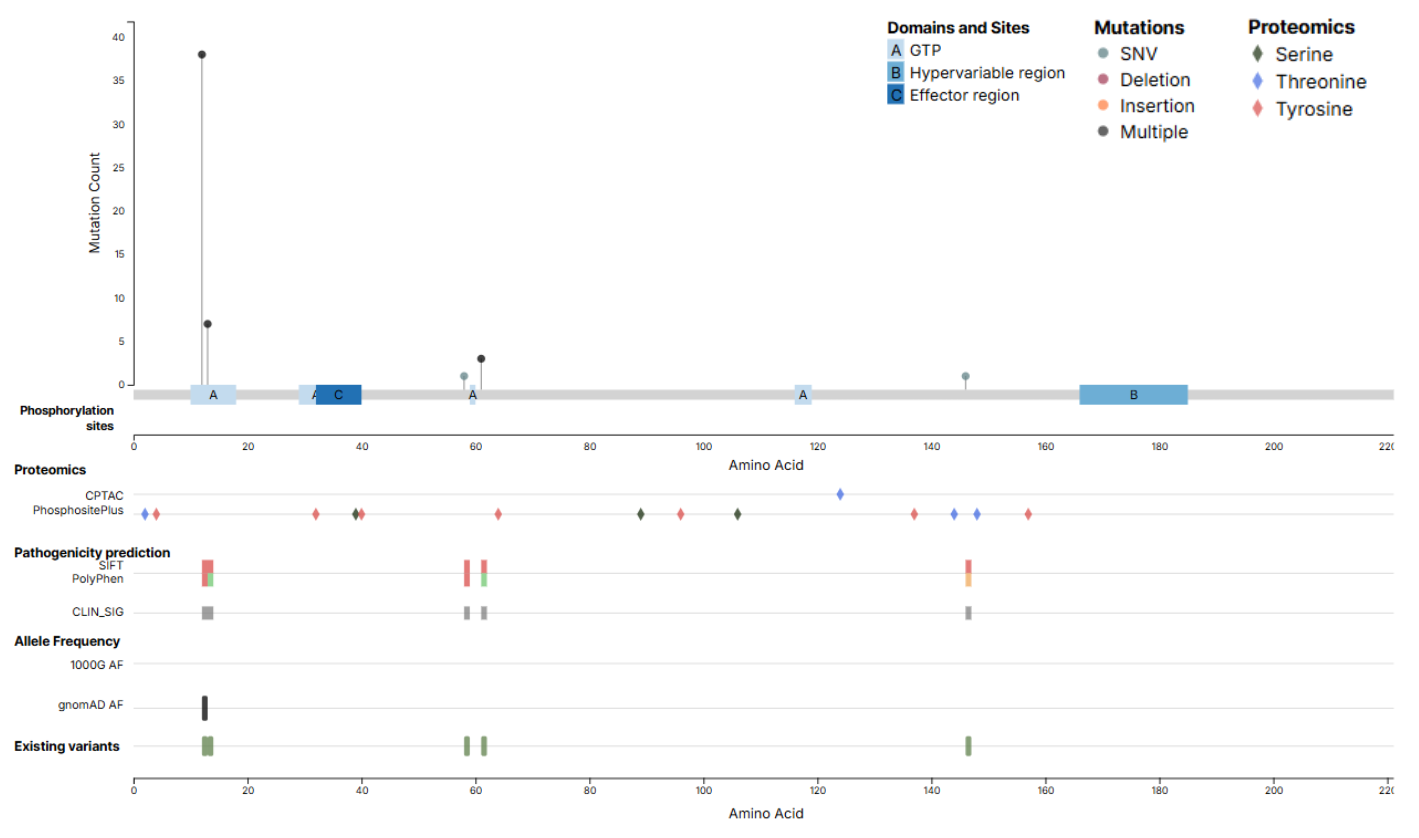Select the Effector region domain labeled C
Screen dimensions: 1419x838
coord(338,395)
